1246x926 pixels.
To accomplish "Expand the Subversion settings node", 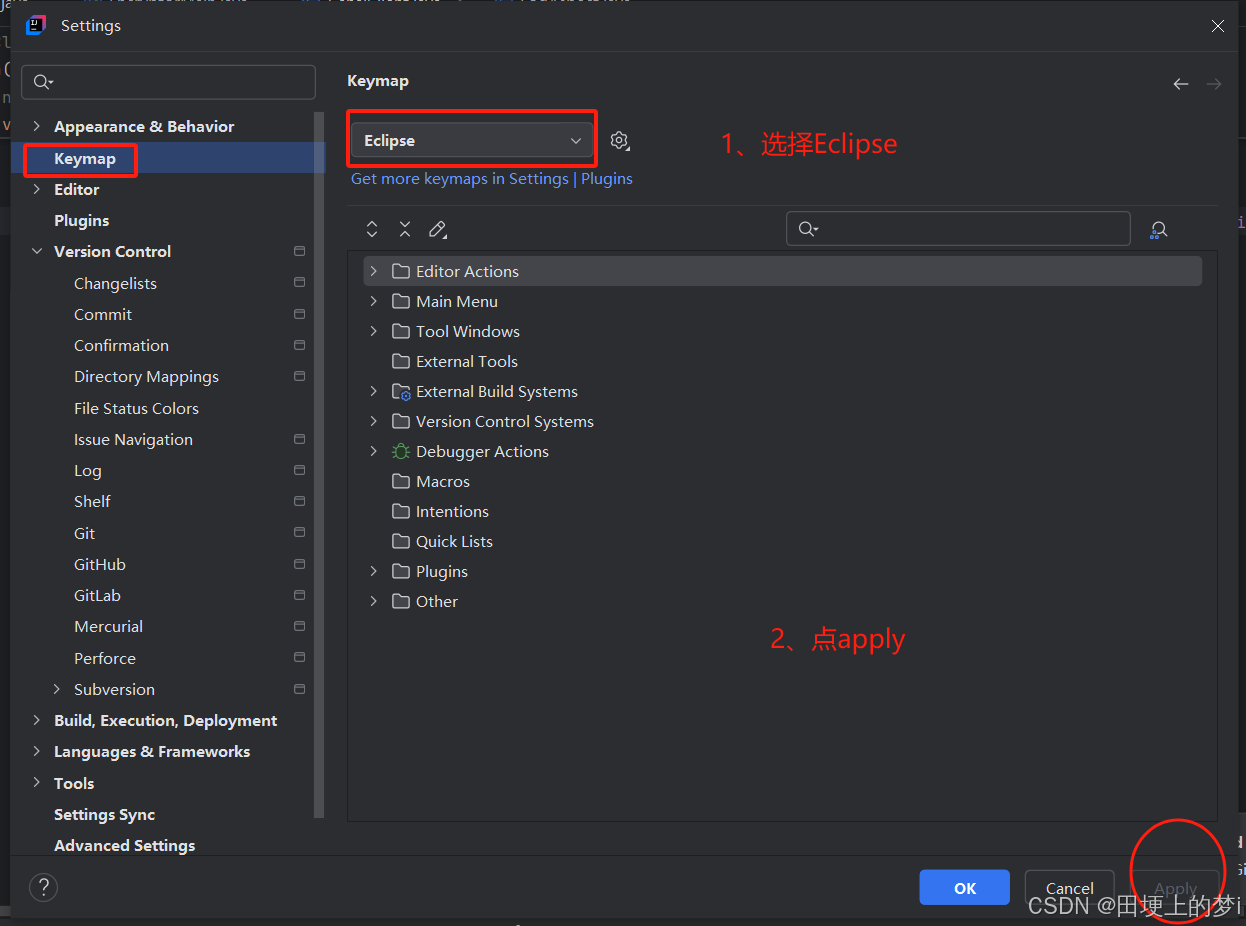I will click(x=57, y=689).
